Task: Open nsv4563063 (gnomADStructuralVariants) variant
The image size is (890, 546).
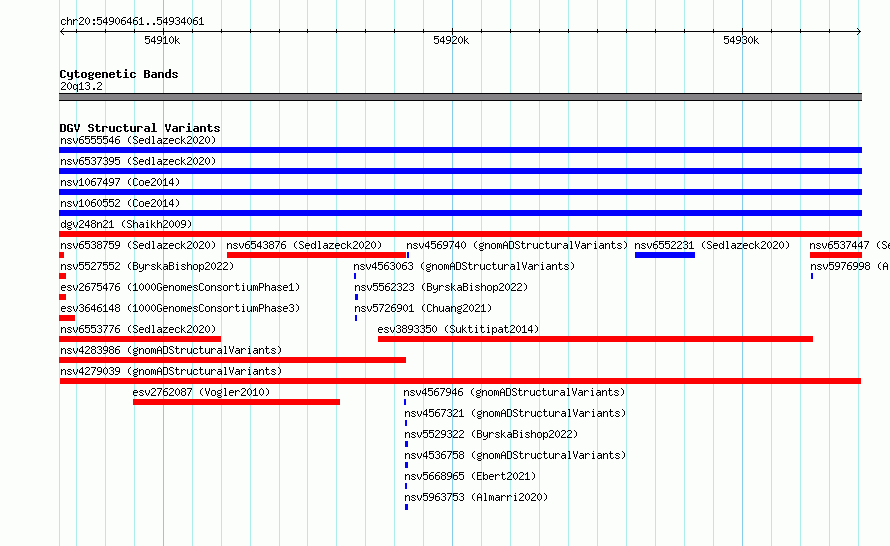Action: (x=464, y=266)
